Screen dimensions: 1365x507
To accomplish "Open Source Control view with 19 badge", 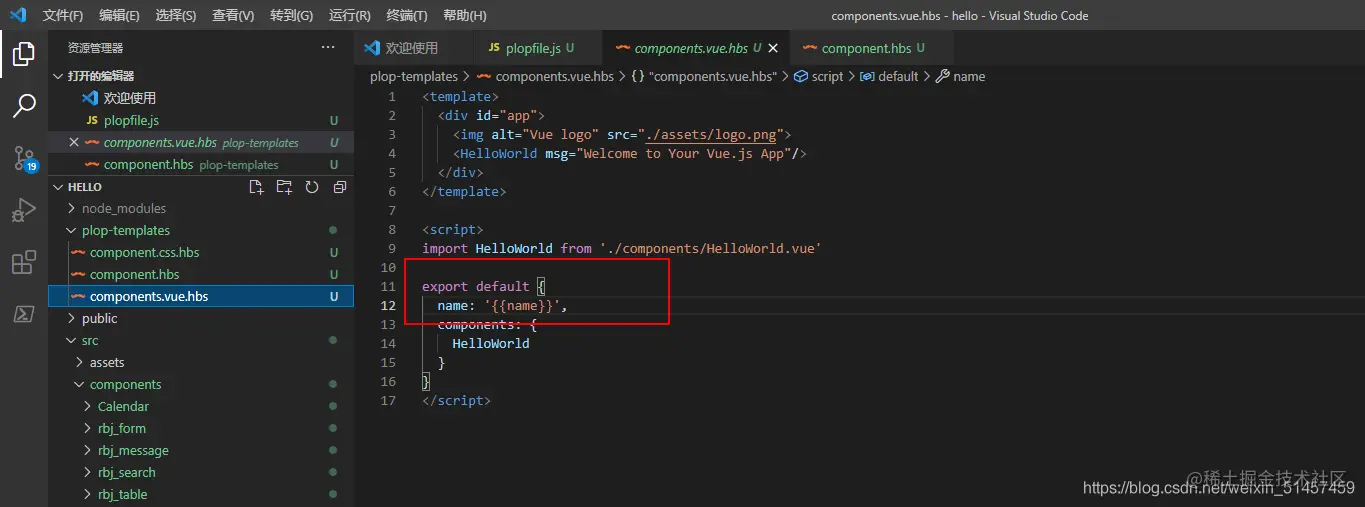I will (x=24, y=158).
